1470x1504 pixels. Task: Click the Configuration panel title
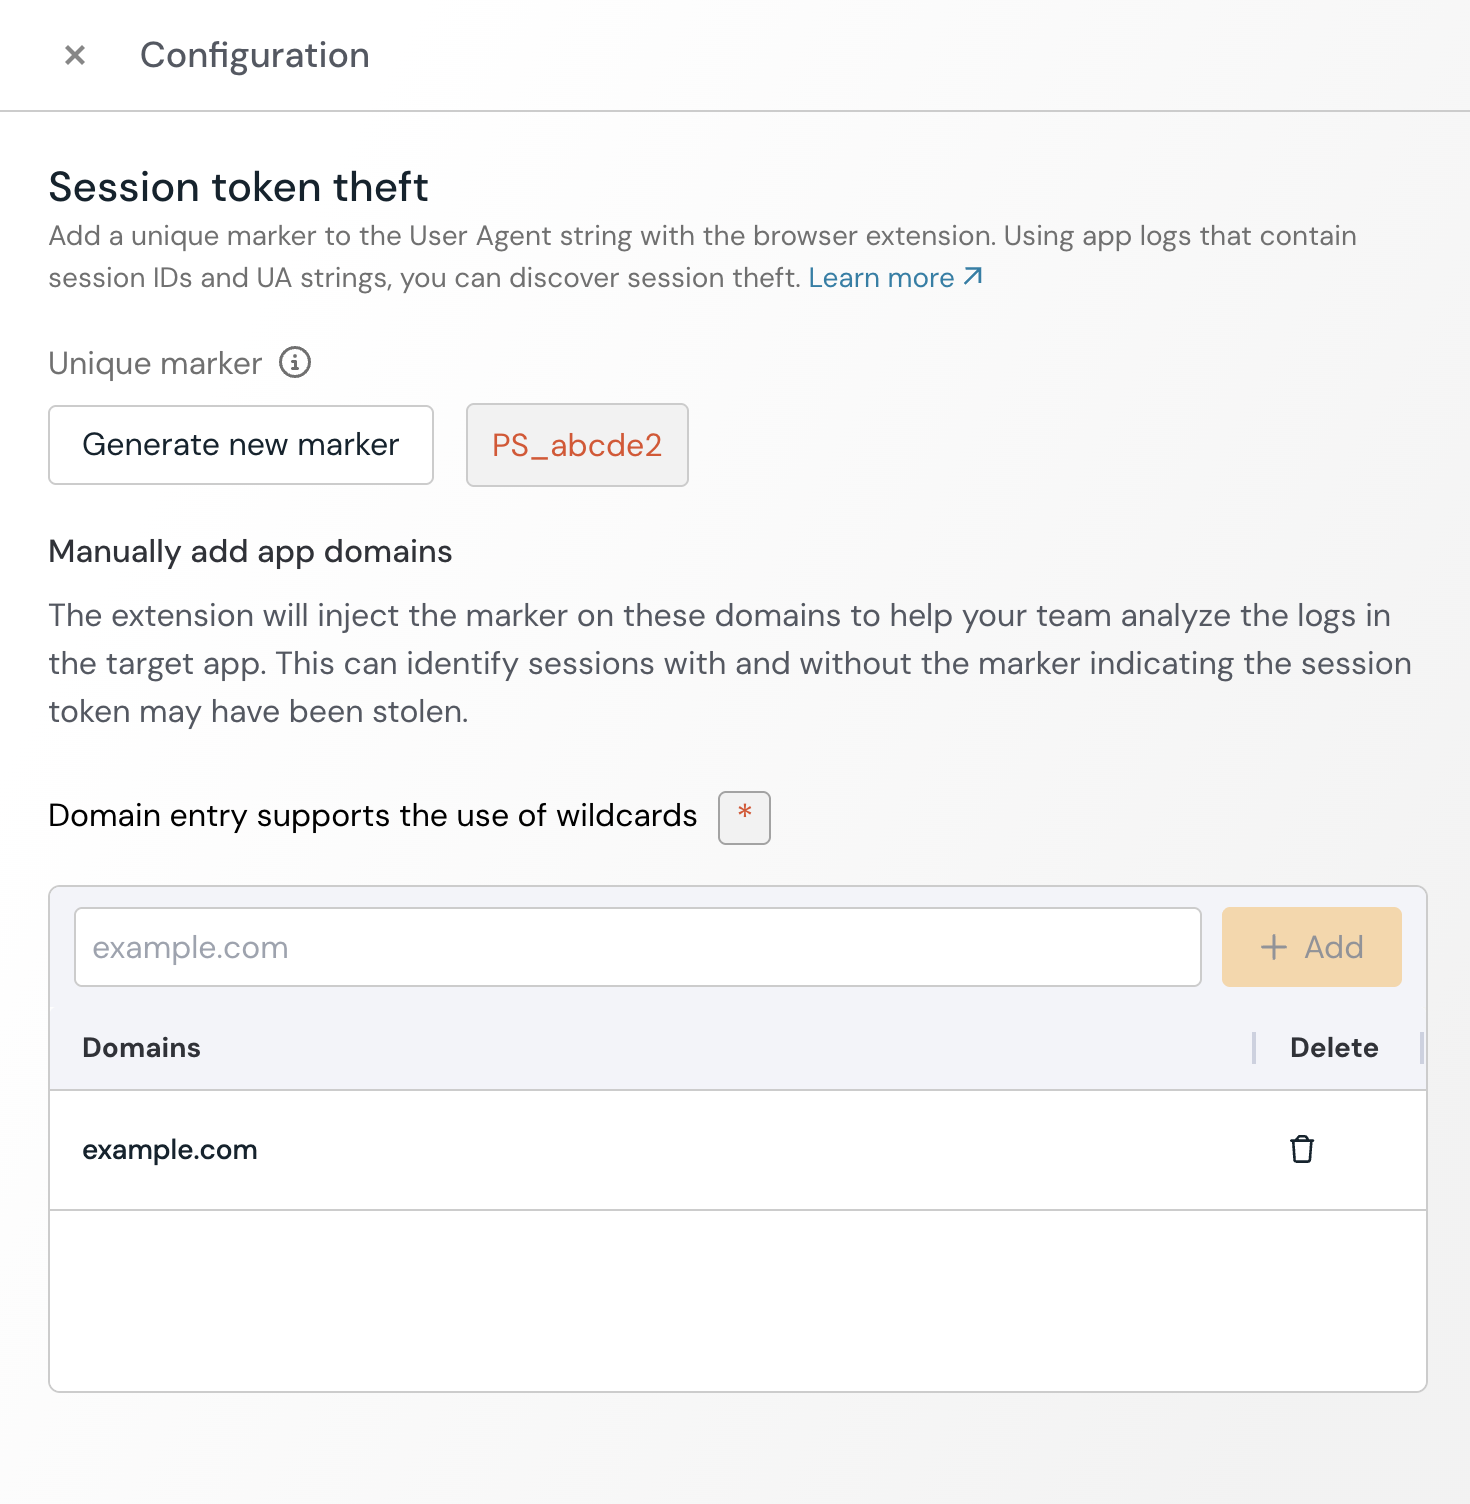255,55
